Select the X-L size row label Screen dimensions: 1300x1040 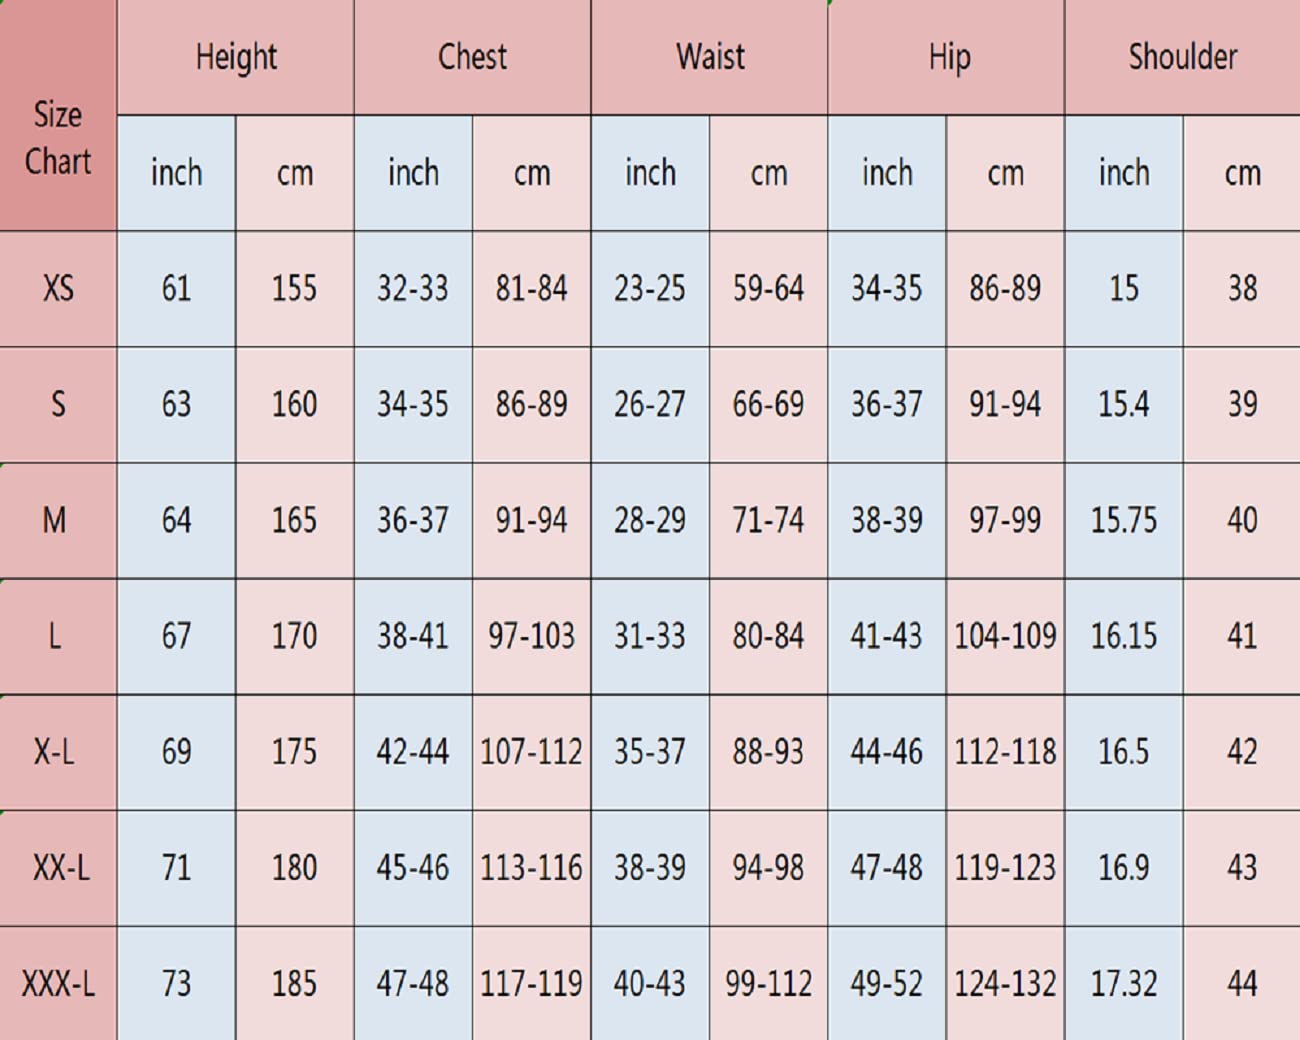click(x=55, y=752)
